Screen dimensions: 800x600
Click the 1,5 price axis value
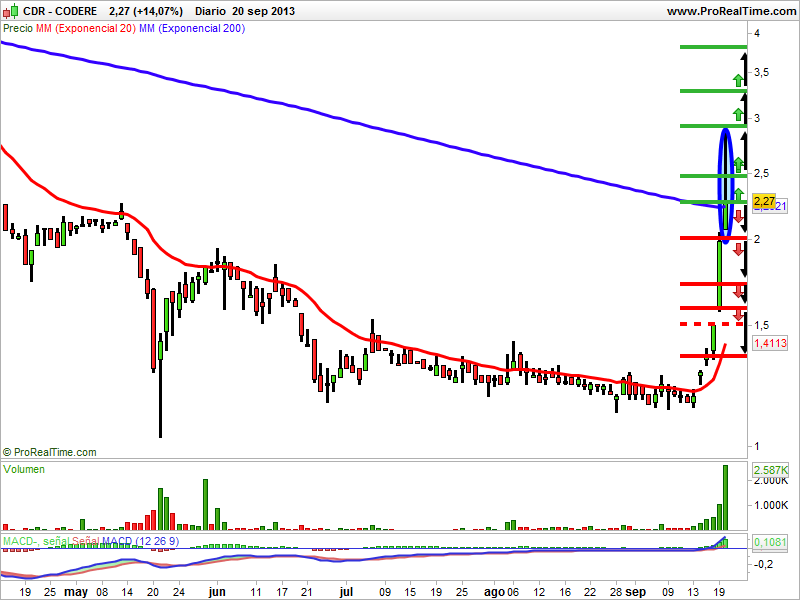761,326
